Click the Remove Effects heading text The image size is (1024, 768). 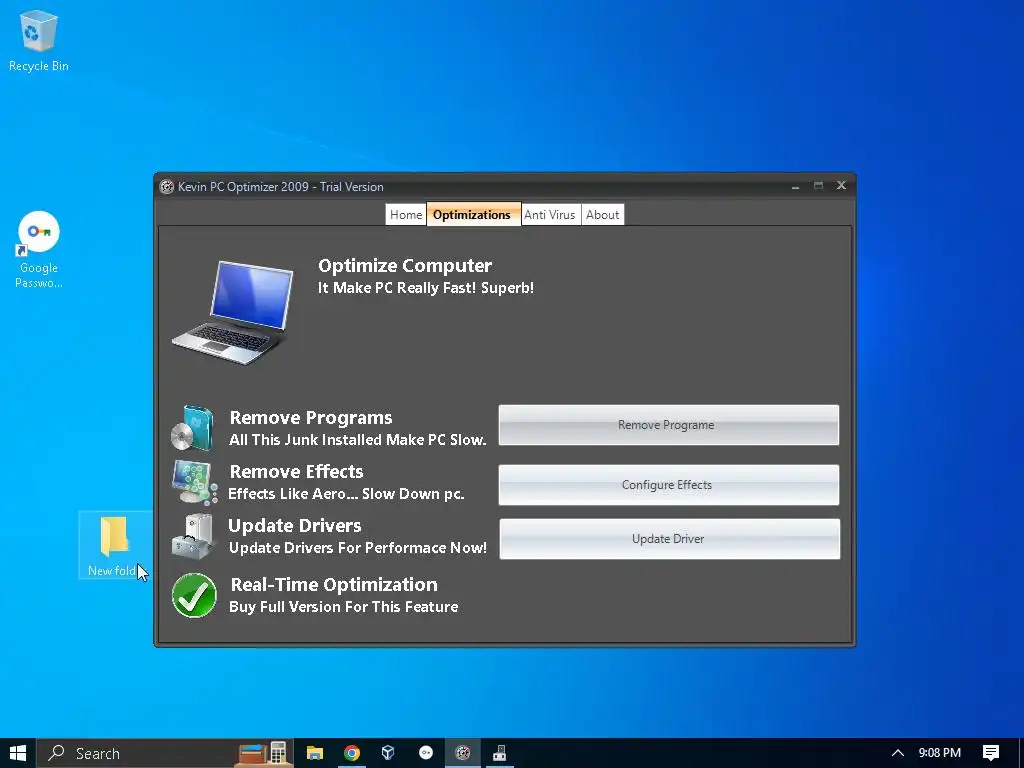click(296, 472)
